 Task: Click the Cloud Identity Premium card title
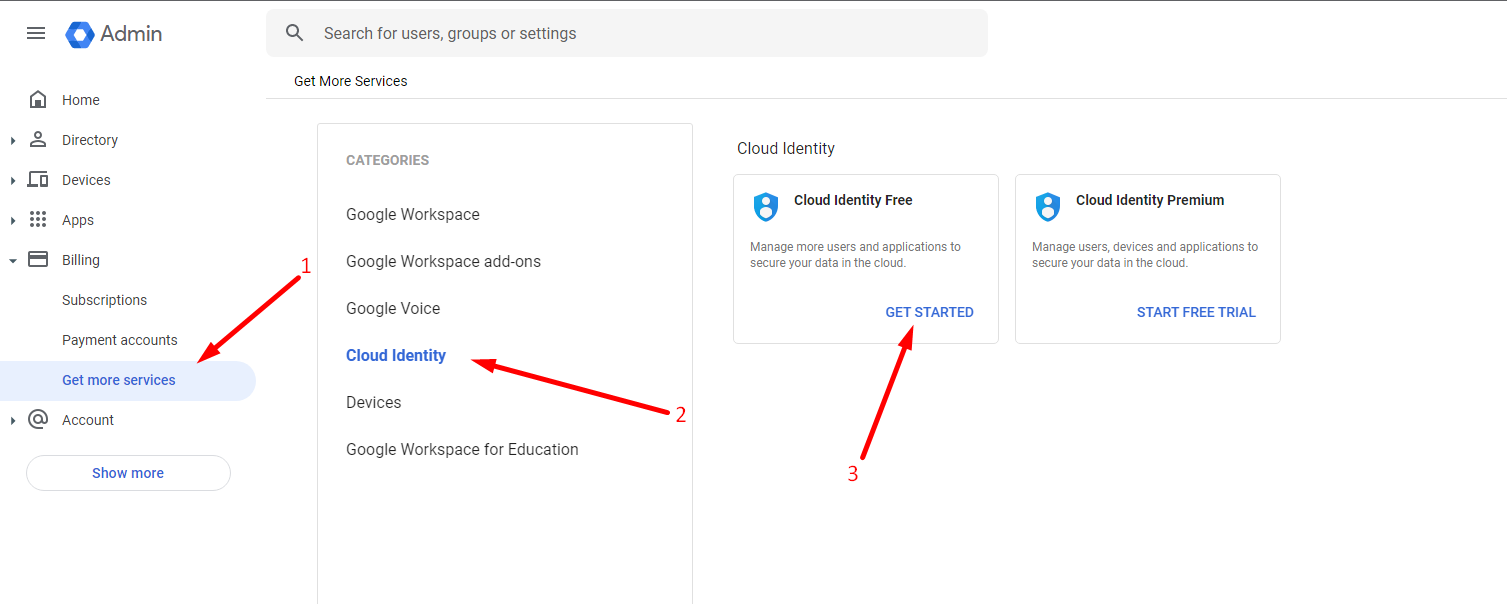click(x=1150, y=200)
